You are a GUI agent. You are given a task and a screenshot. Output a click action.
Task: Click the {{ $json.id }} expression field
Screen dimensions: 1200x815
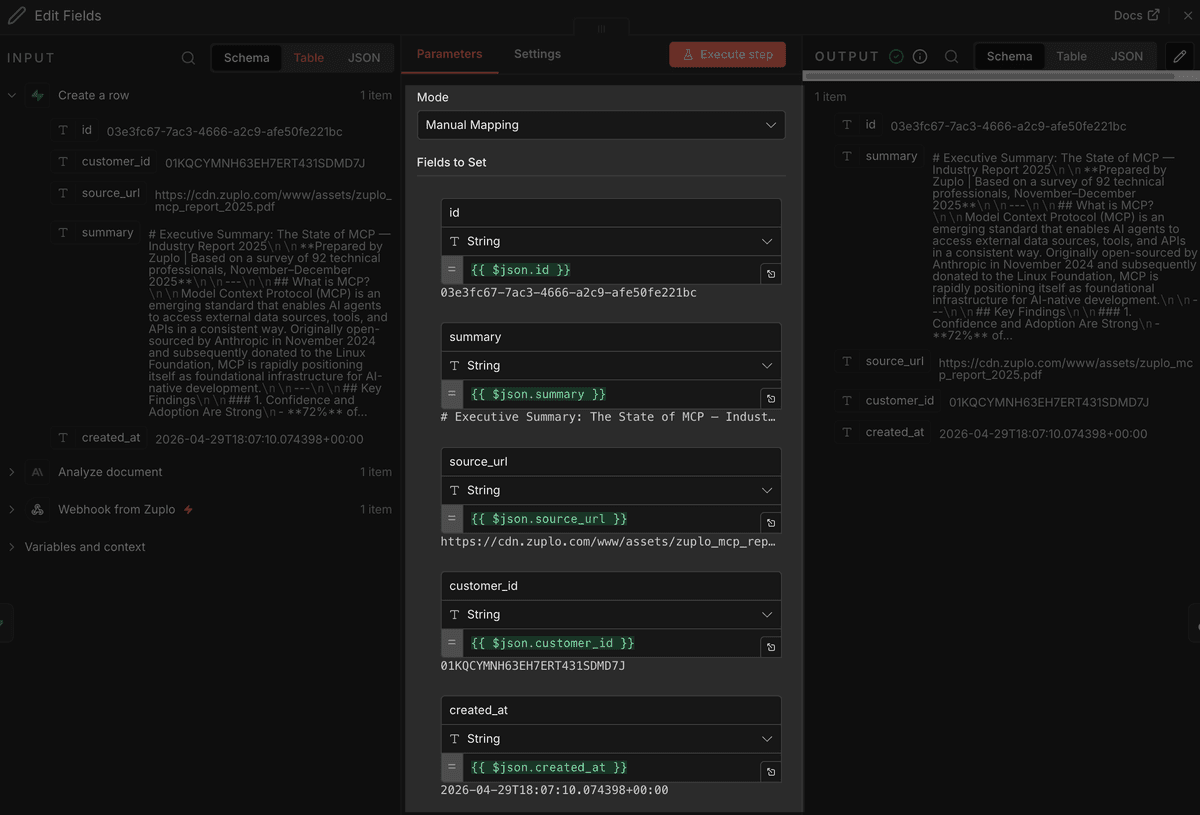(x=610, y=270)
